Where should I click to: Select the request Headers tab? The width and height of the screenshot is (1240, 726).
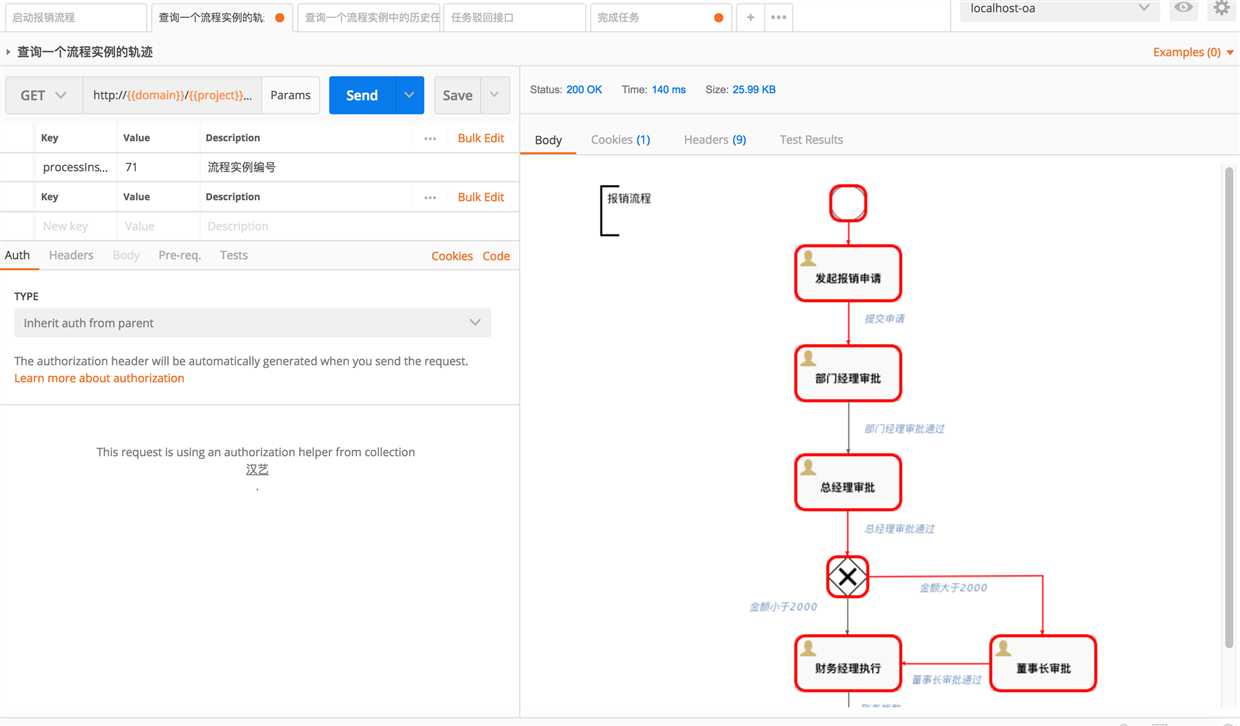pos(71,255)
